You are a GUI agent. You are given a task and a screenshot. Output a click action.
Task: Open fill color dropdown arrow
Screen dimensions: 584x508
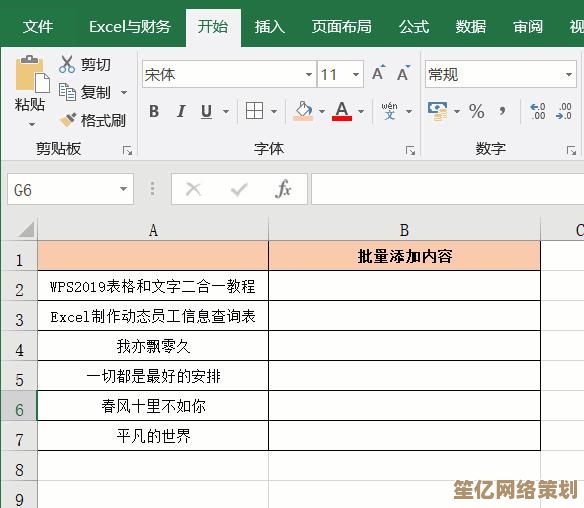(x=322, y=111)
